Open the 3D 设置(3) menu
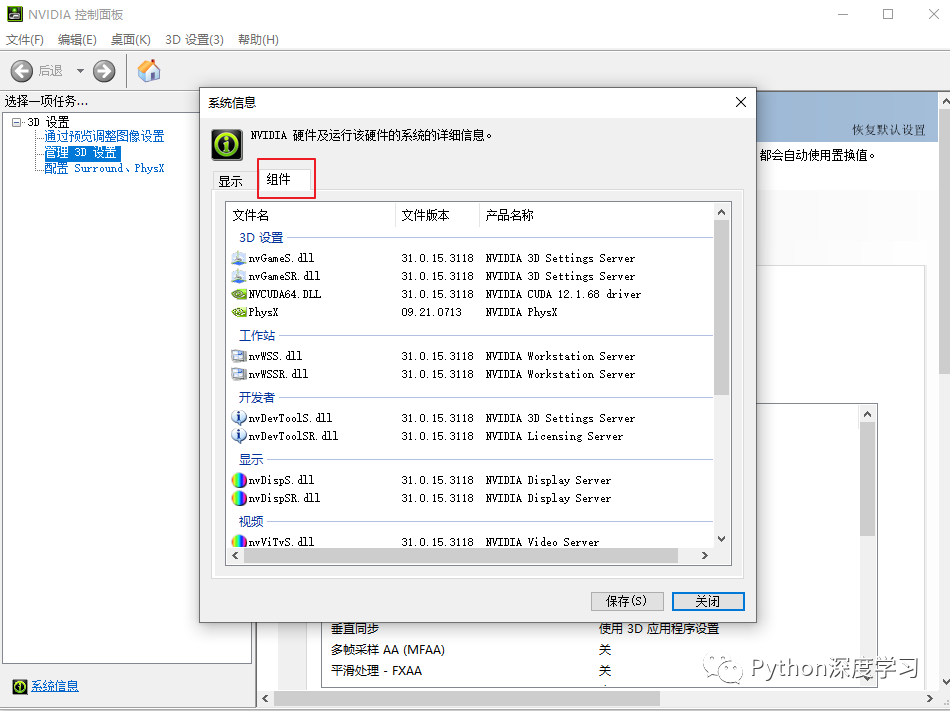Screen dimensions: 950x711 (194, 39)
